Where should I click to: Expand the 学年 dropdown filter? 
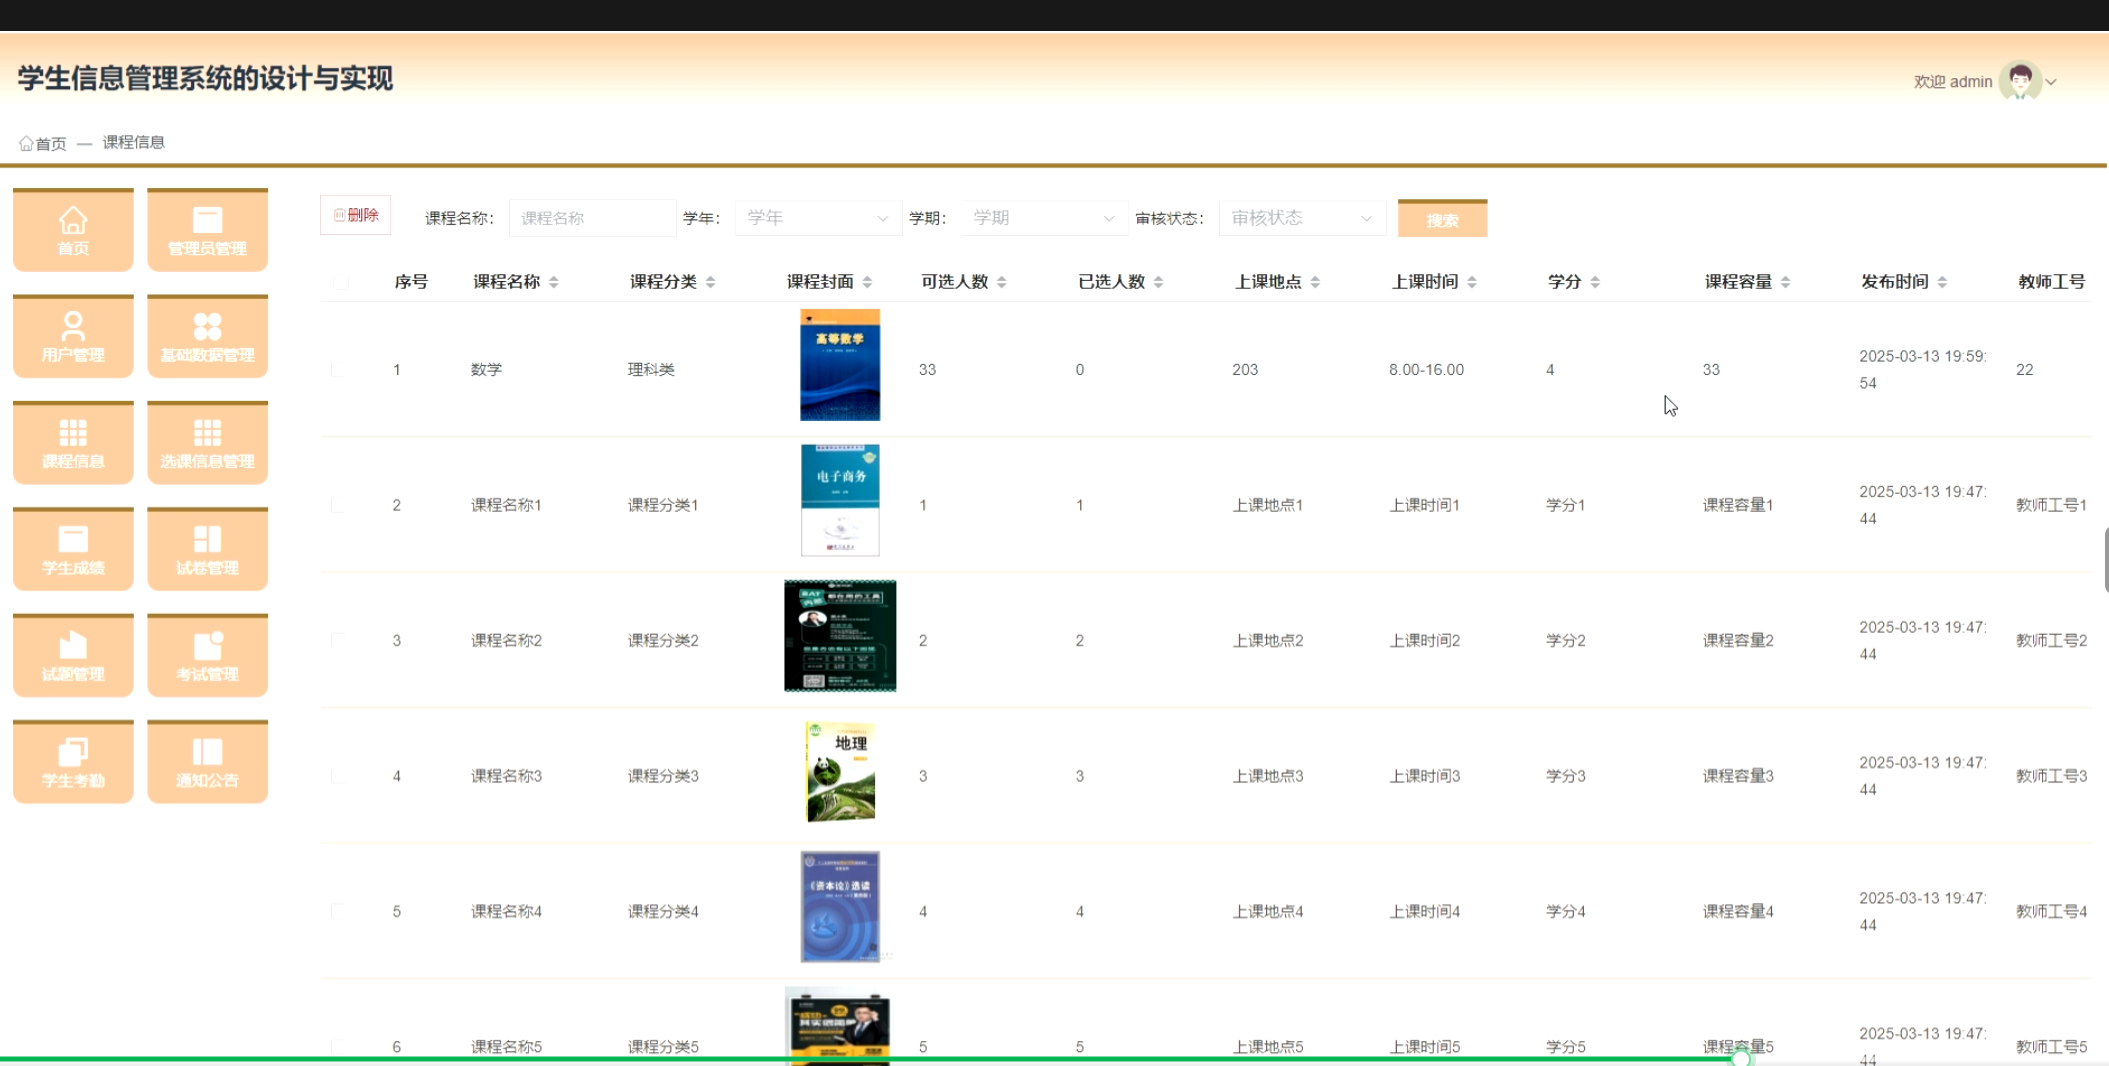click(x=816, y=218)
